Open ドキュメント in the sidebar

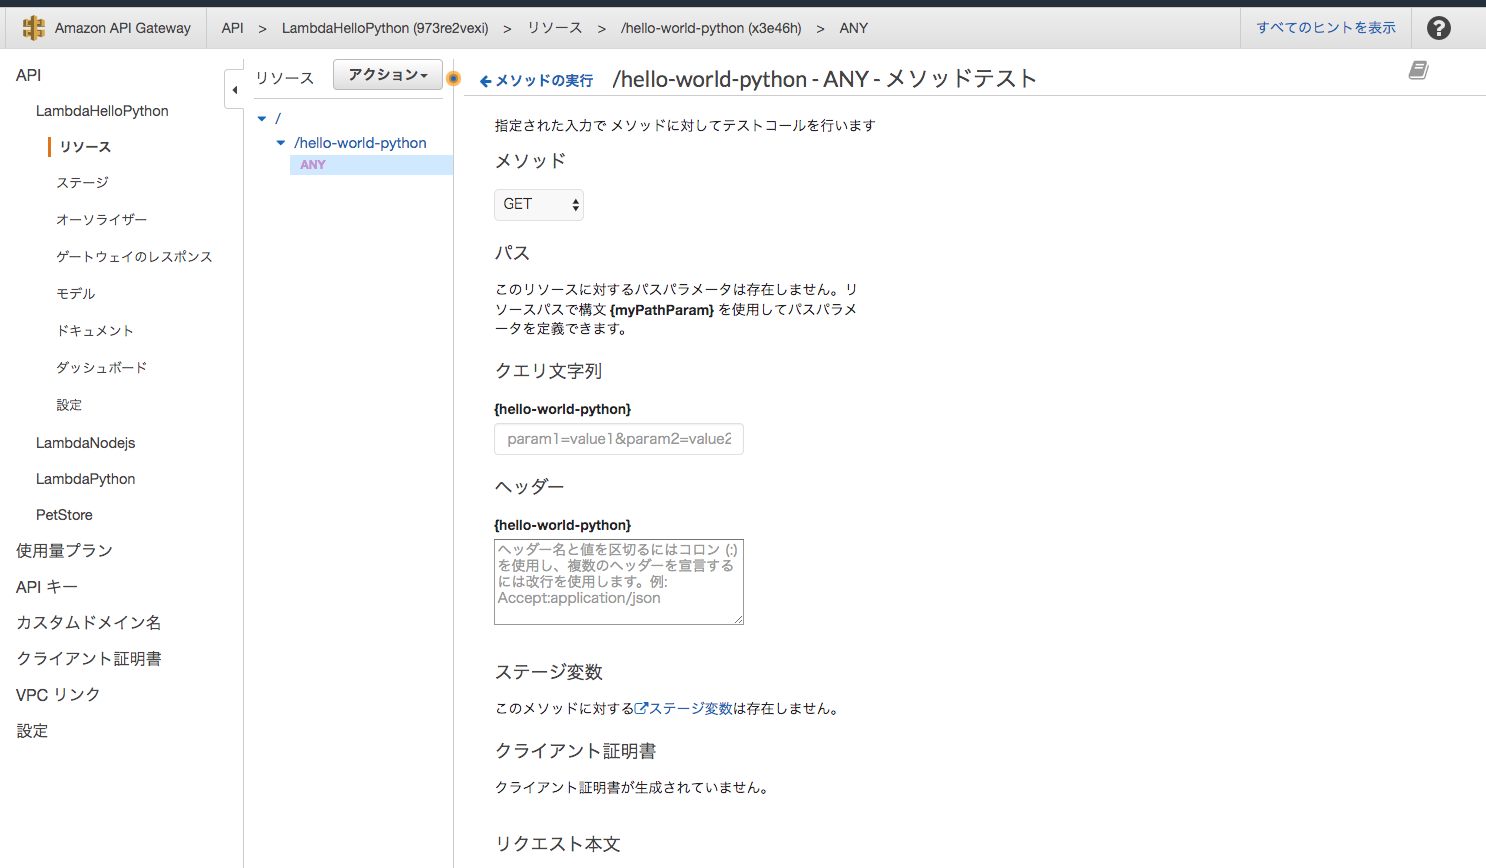pos(95,331)
